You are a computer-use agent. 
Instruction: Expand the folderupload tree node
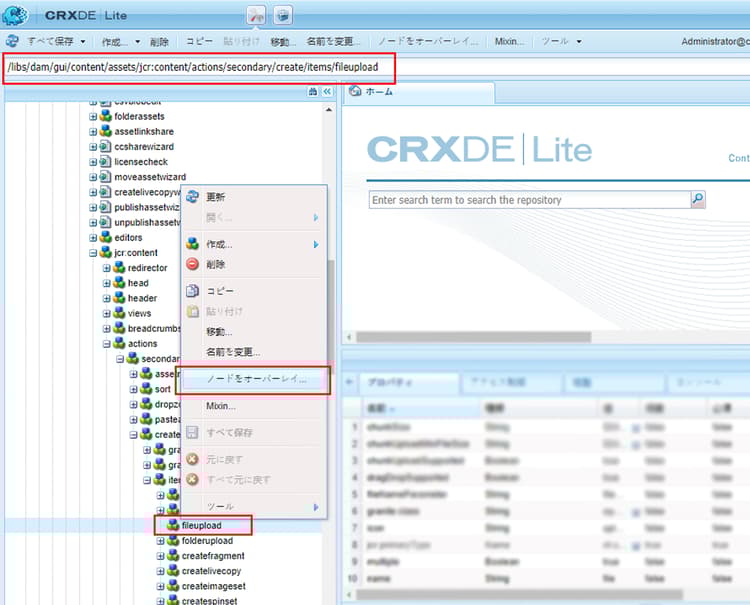(161, 541)
